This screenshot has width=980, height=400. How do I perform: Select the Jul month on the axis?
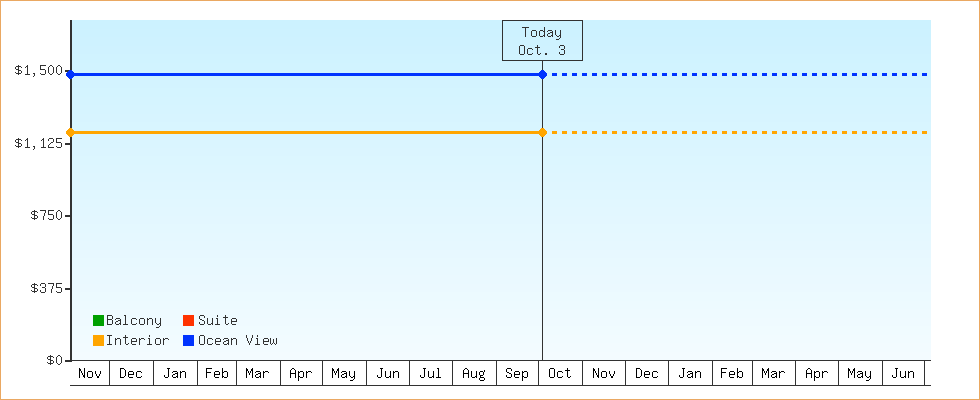pyautogui.click(x=431, y=373)
